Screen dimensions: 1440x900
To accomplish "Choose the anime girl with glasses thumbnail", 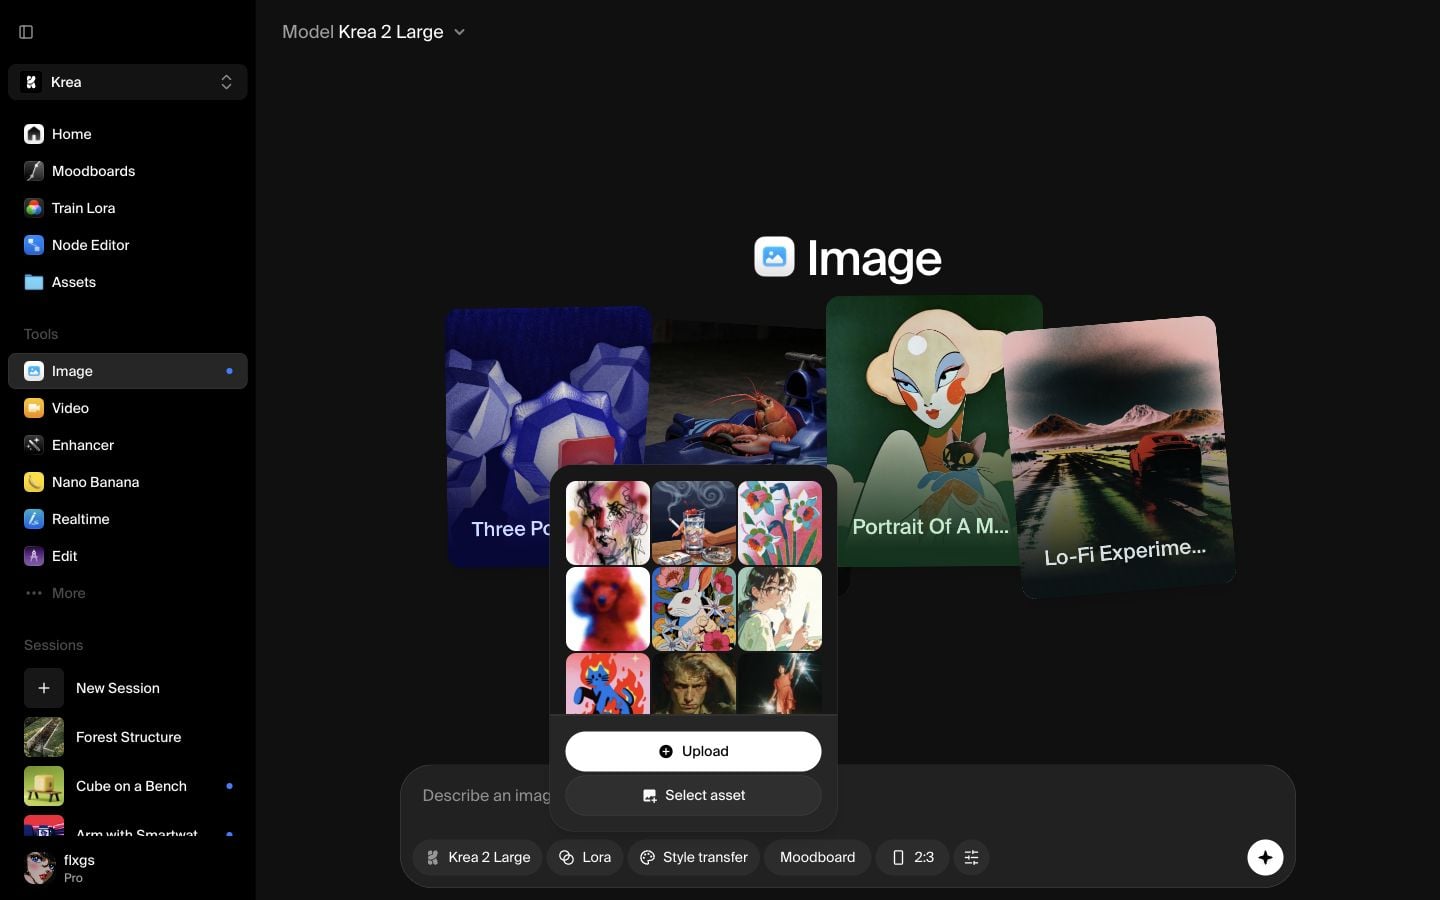I will tap(780, 609).
